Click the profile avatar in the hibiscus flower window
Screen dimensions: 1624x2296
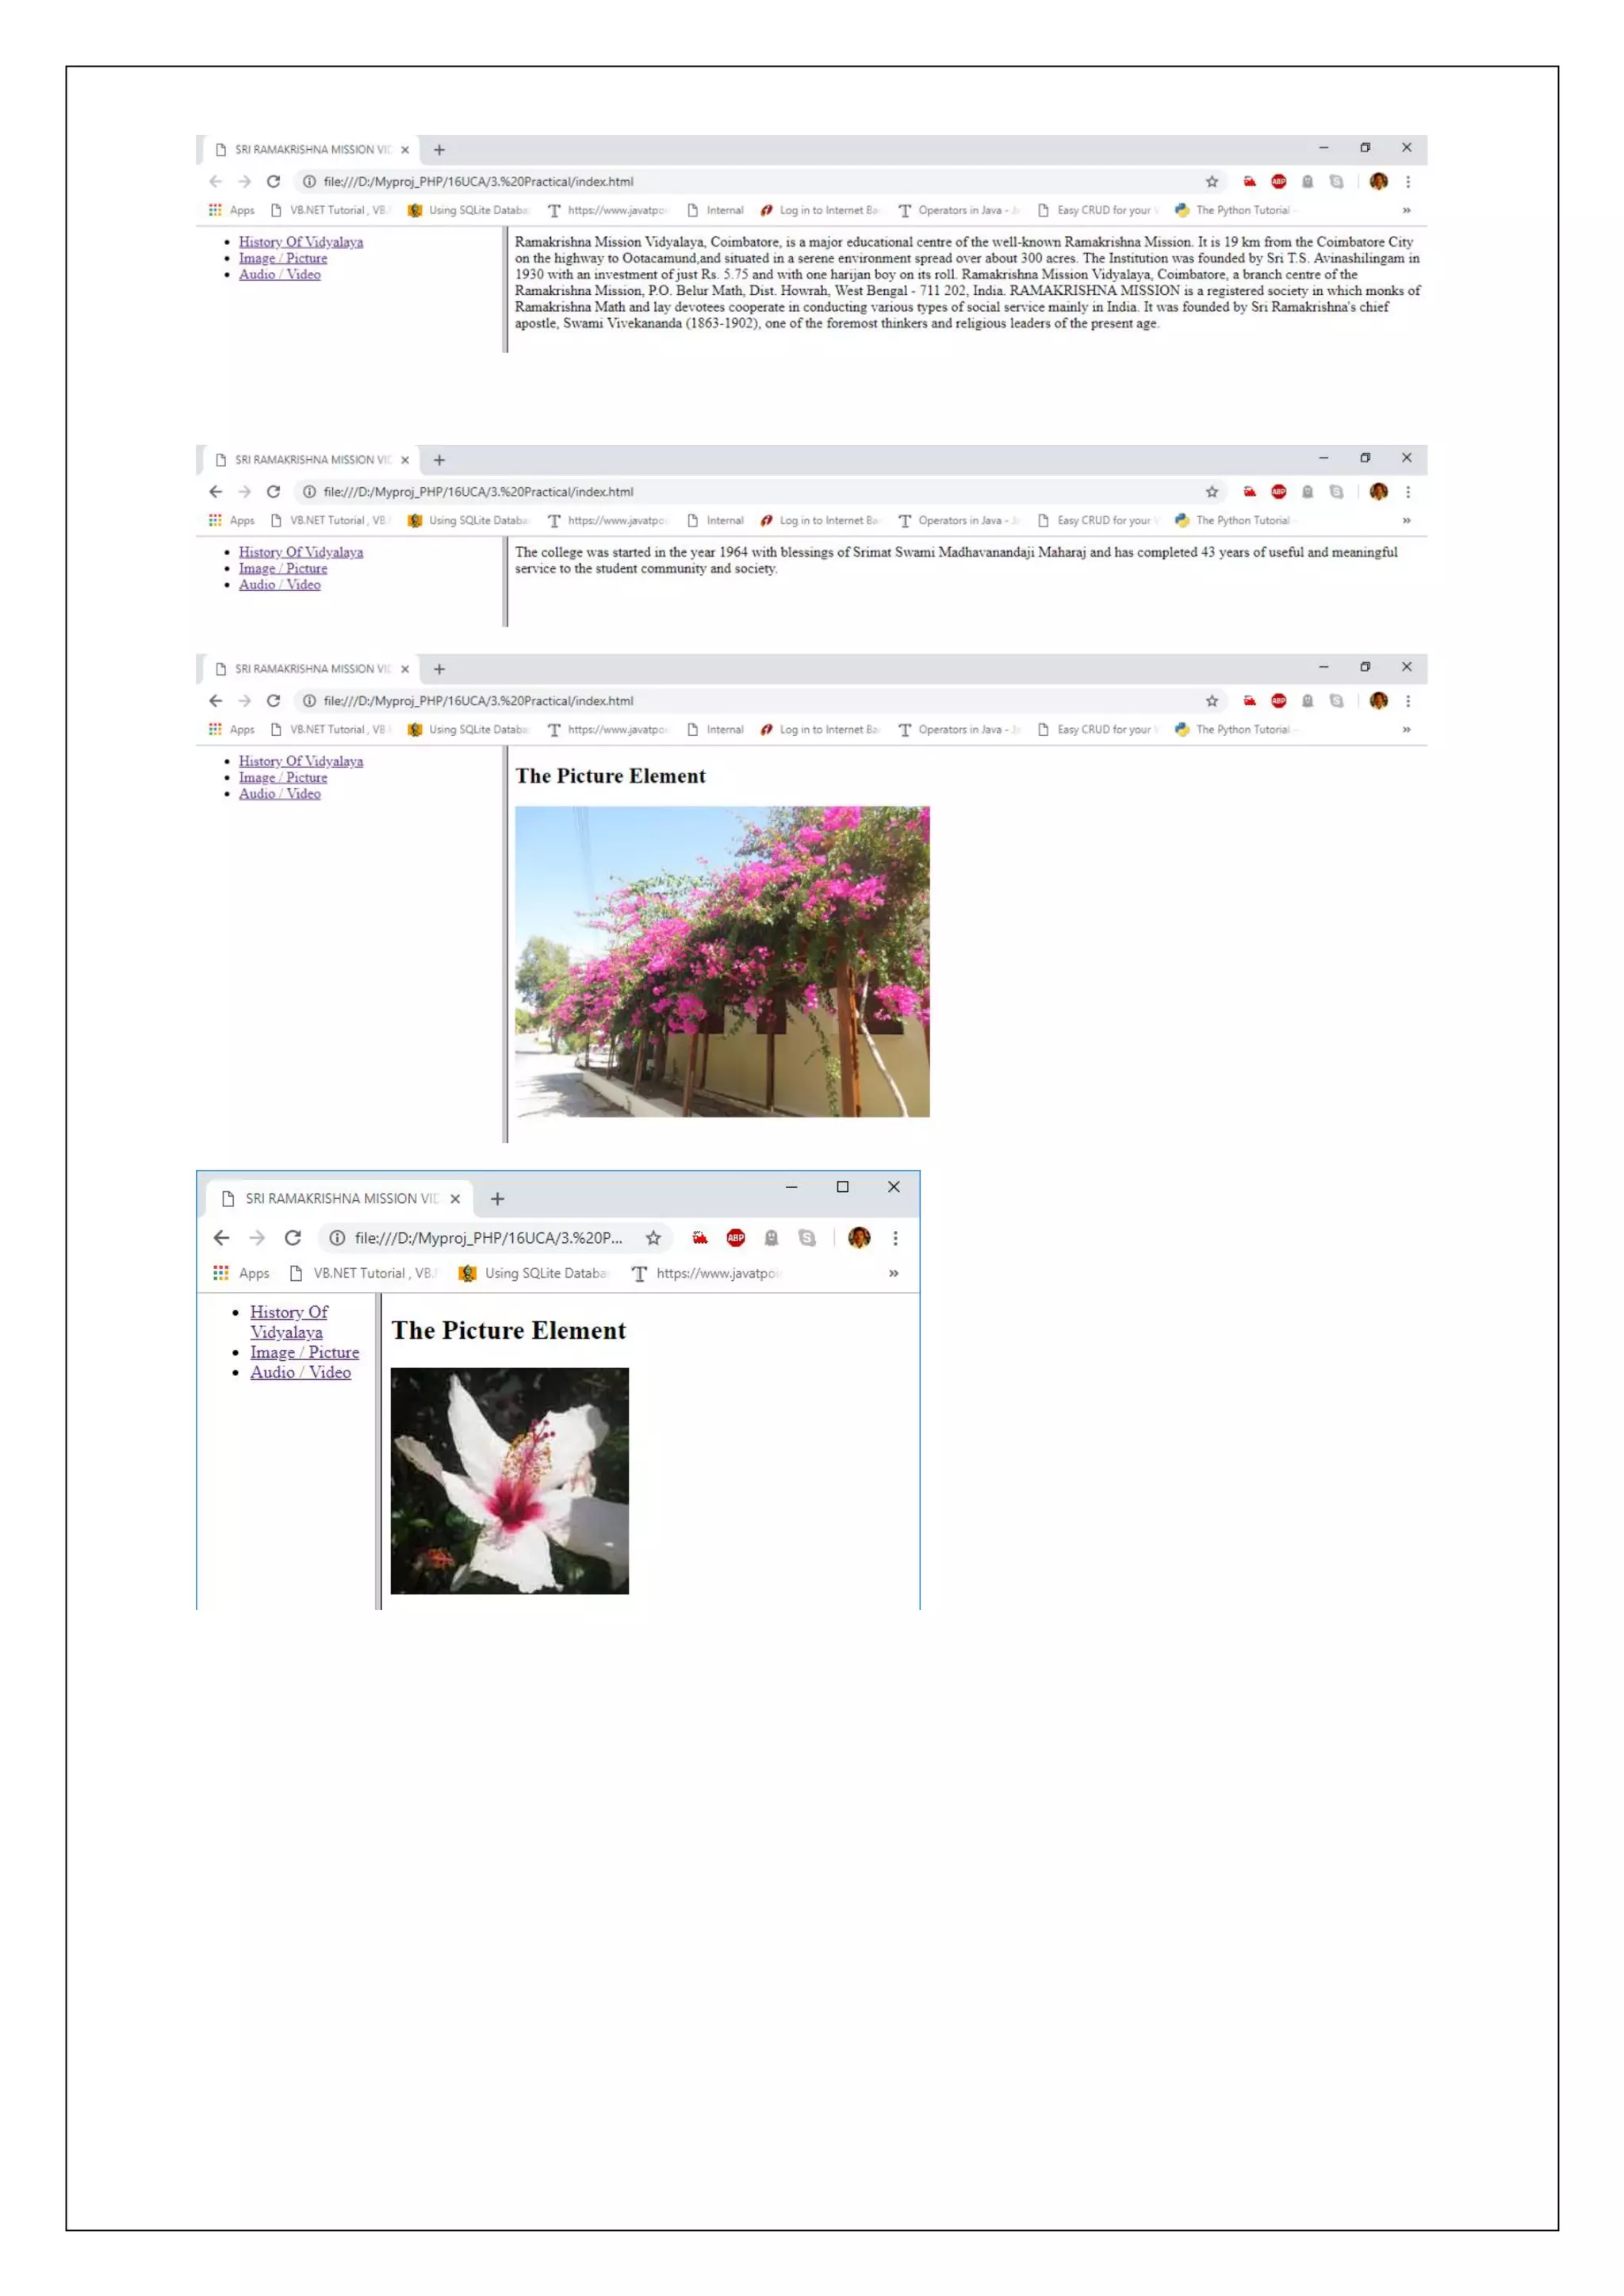(859, 1238)
